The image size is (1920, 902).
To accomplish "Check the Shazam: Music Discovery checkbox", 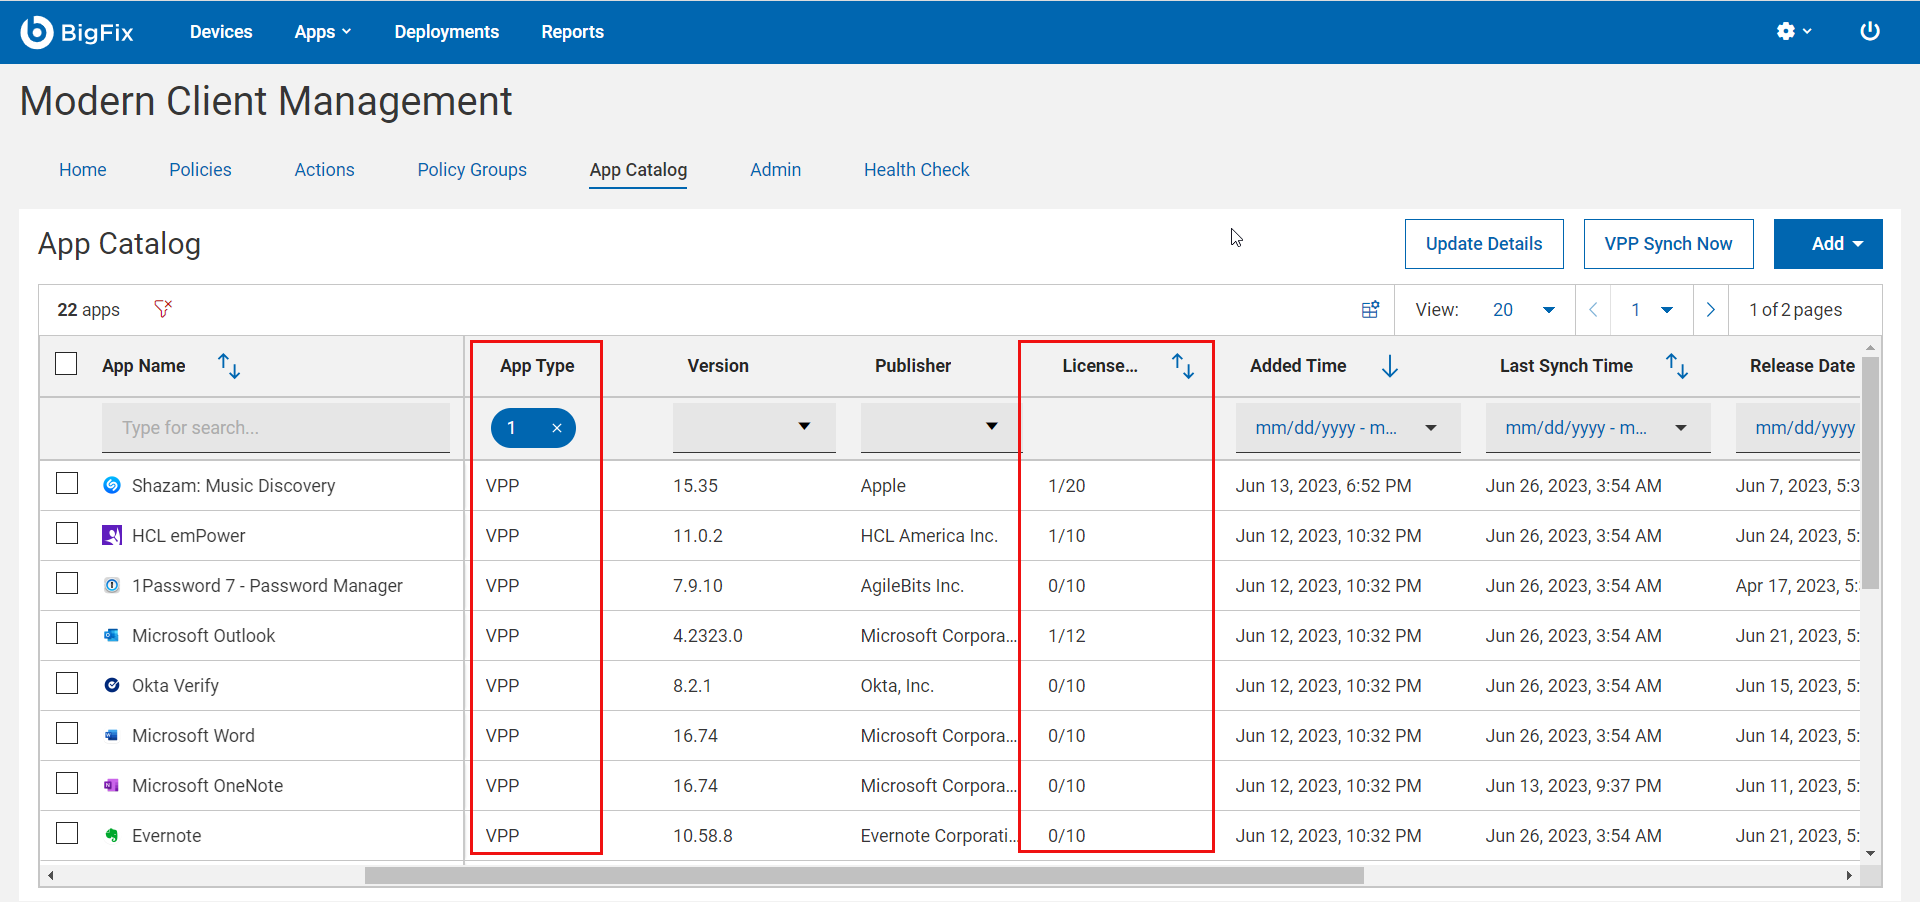I will (x=67, y=484).
